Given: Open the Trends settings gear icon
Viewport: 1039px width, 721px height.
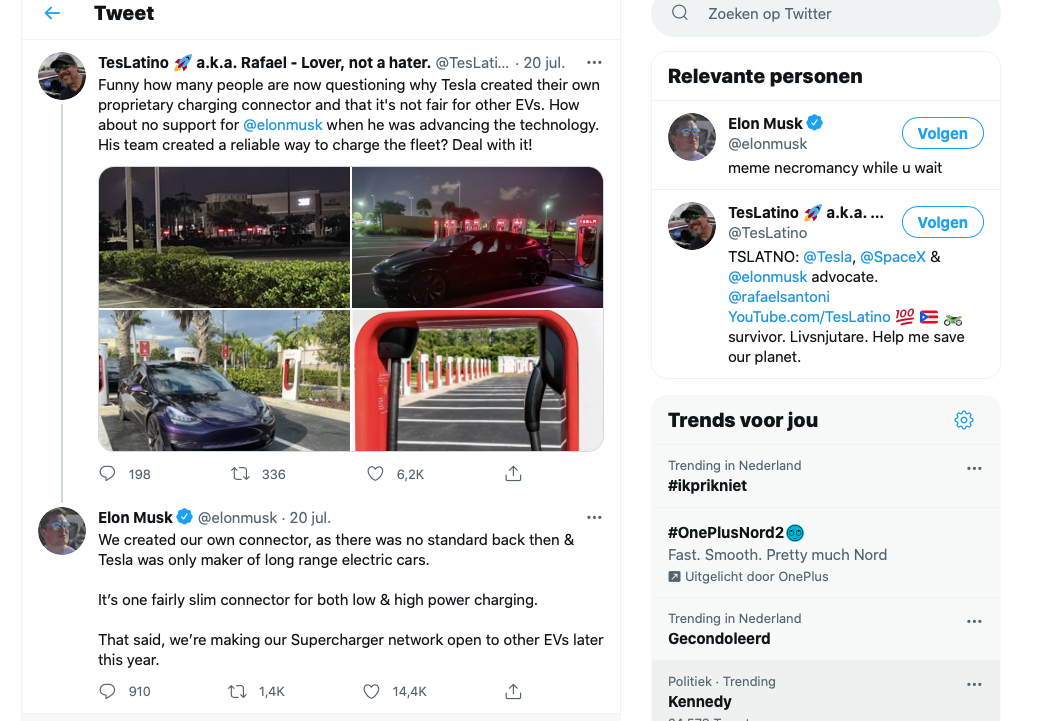Looking at the screenshot, I should pos(964,420).
